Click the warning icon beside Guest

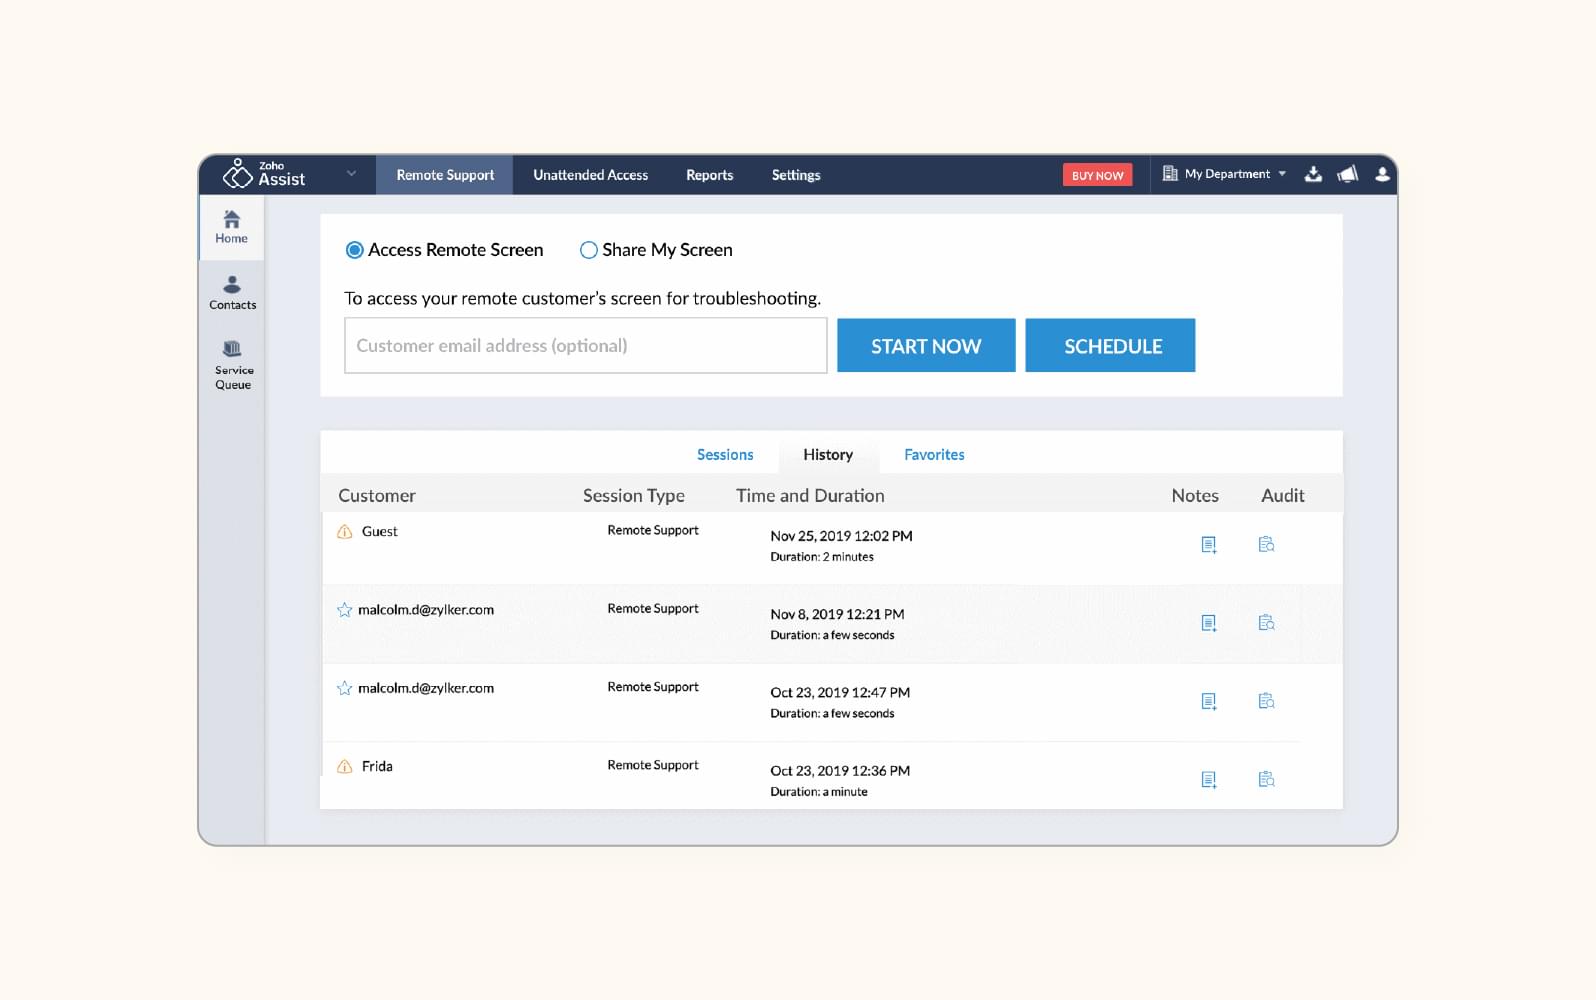tap(344, 532)
